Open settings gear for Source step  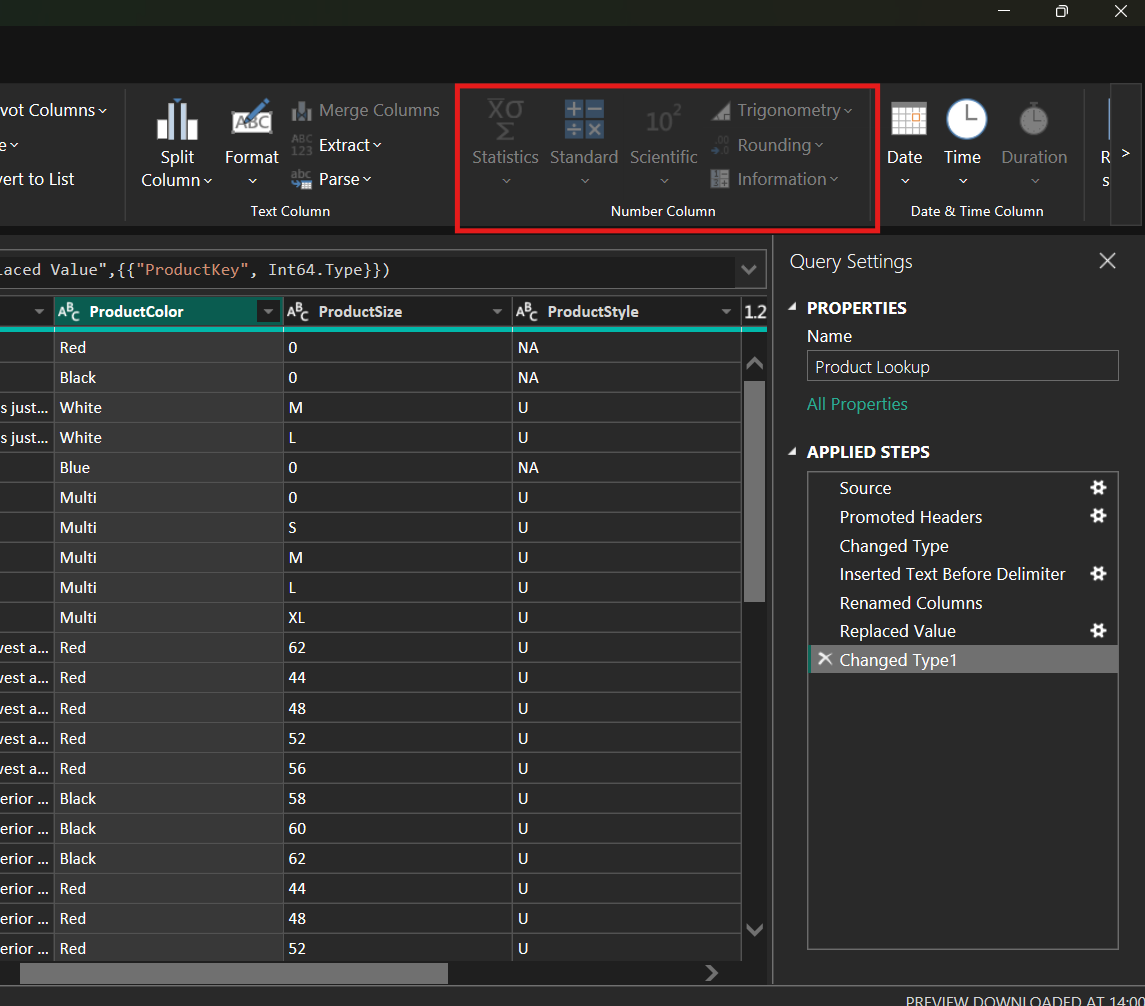pyautogui.click(x=1098, y=488)
